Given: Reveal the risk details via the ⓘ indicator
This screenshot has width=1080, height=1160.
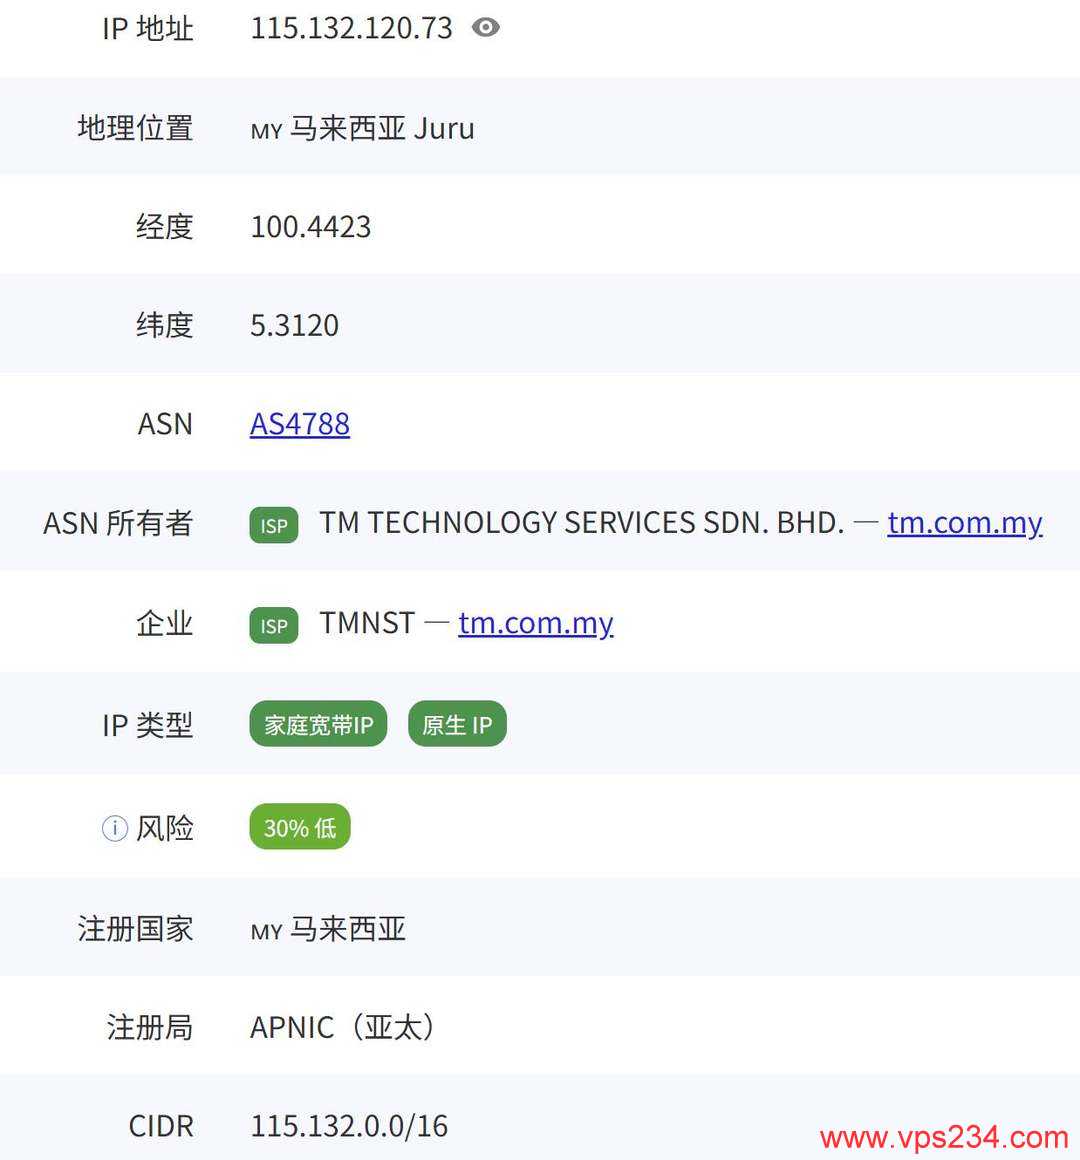Looking at the screenshot, I should click(113, 828).
